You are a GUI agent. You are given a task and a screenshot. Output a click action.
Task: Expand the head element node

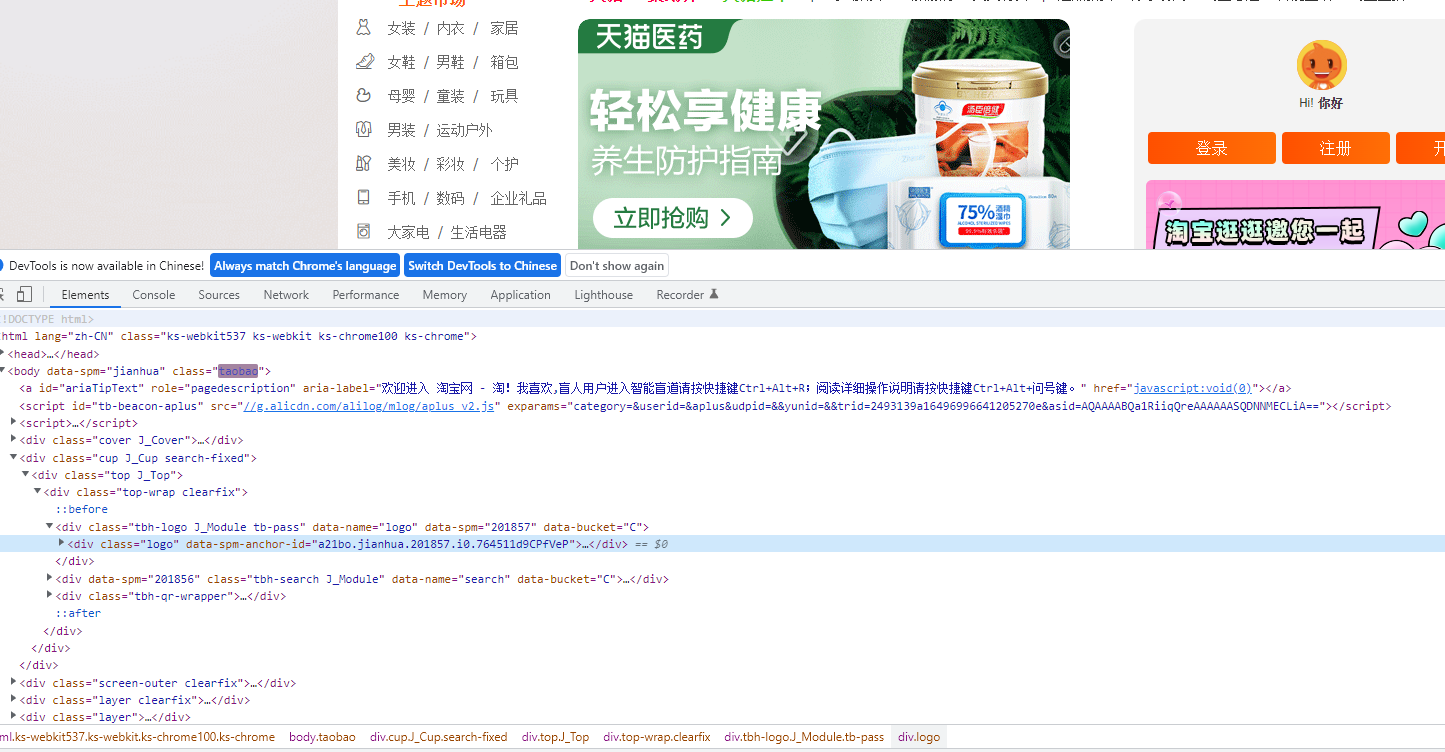click(x=3, y=354)
